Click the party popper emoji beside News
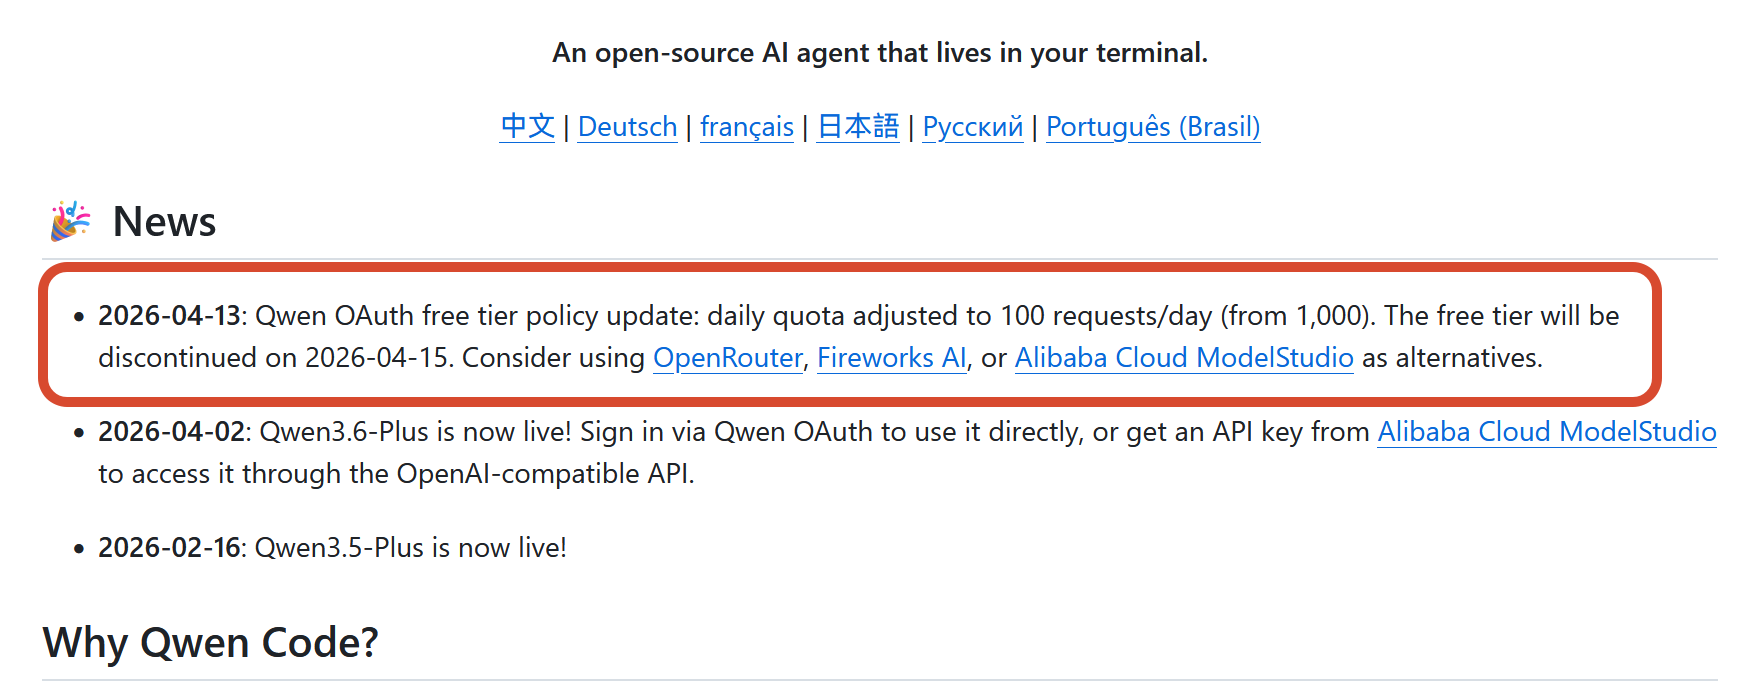Screen dimensions: 1743x697 coord(70,221)
